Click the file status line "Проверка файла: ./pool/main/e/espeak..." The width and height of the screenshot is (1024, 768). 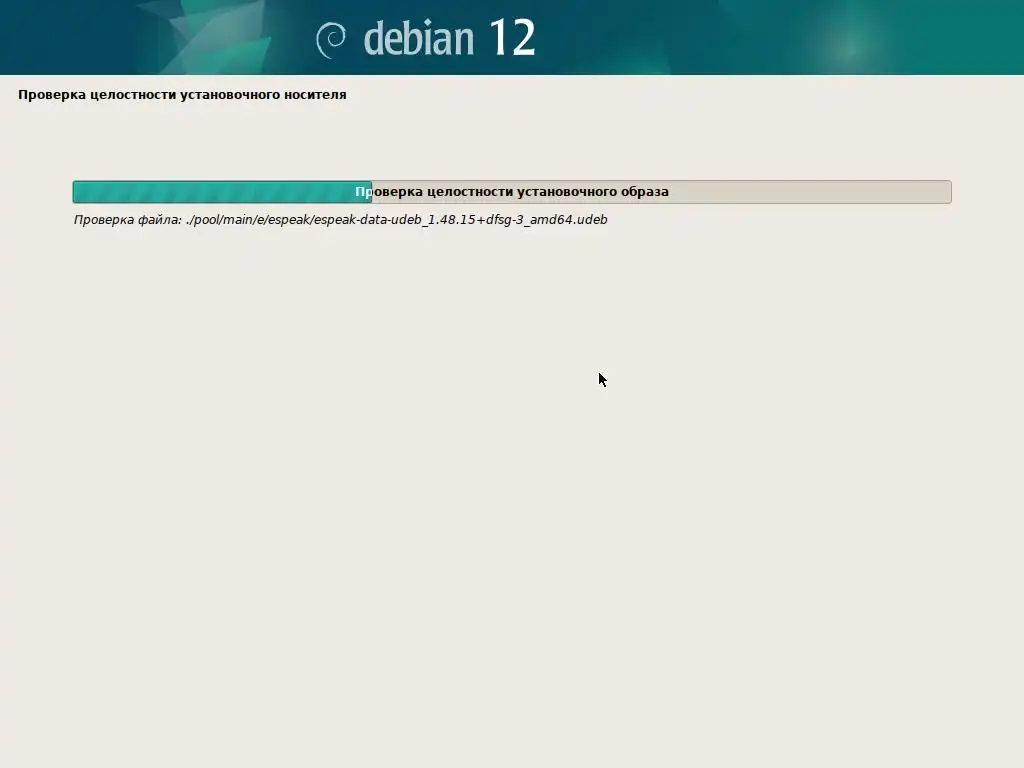[340, 220]
